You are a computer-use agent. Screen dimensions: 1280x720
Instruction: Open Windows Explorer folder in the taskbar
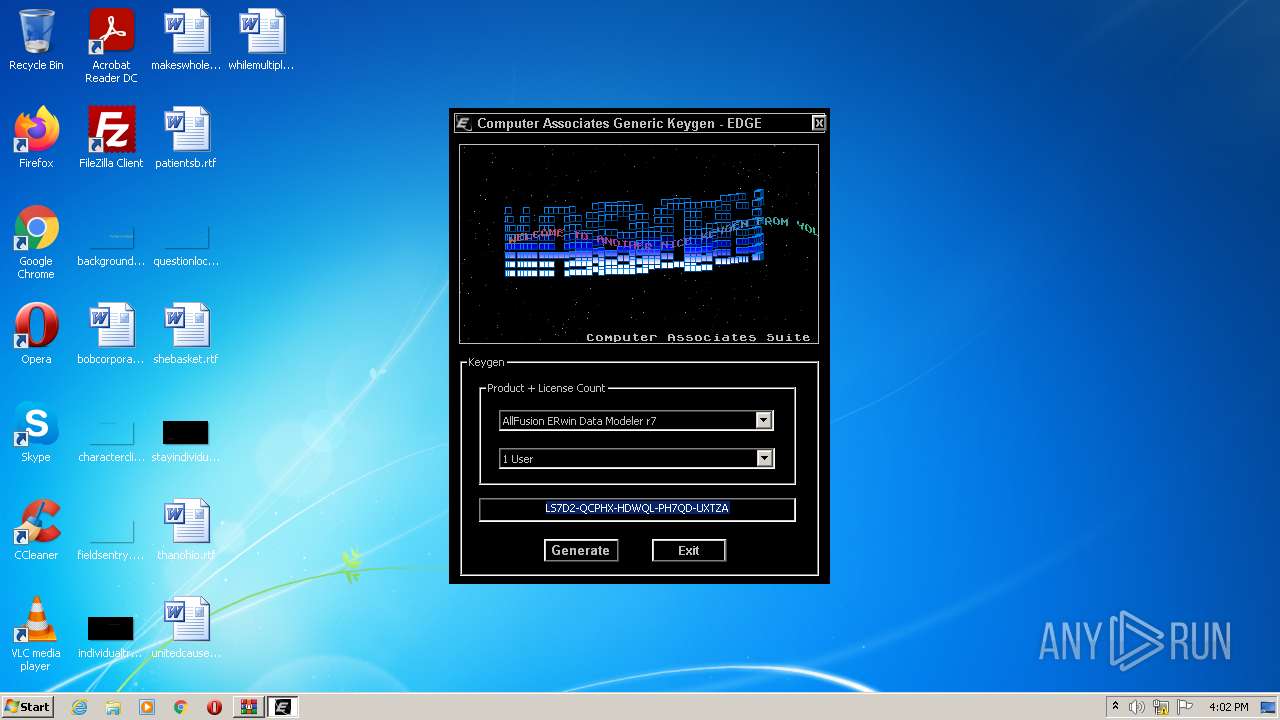(113, 707)
